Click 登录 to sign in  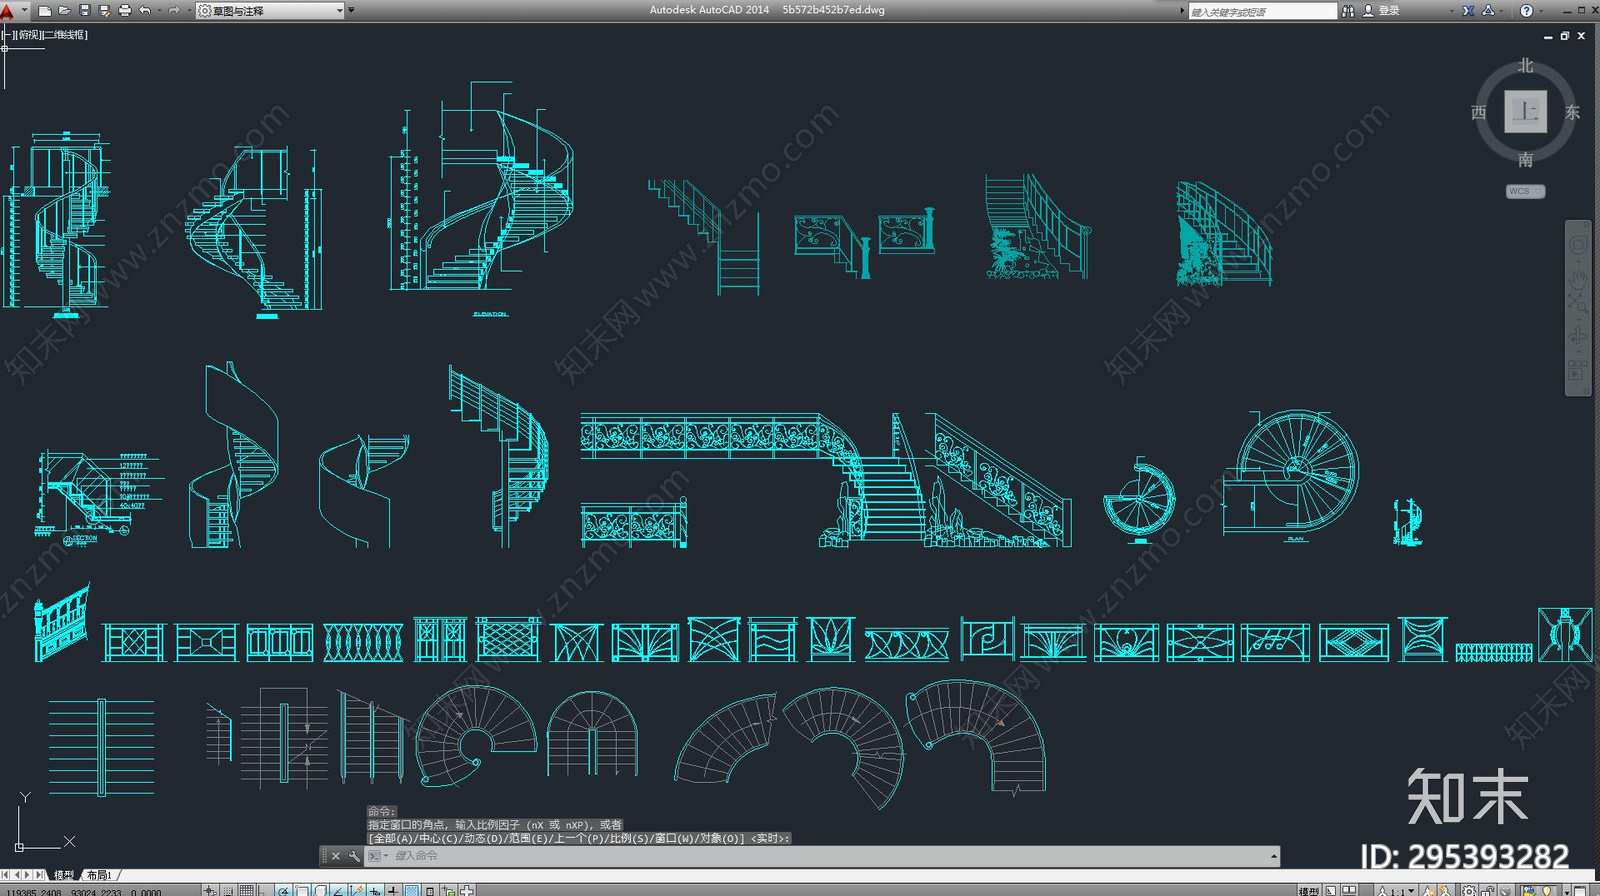1389,11
